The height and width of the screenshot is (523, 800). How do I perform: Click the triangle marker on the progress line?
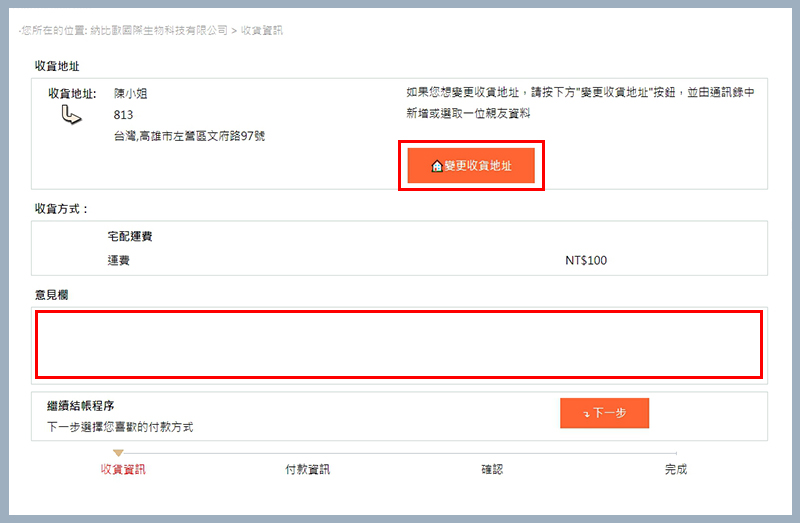click(118, 453)
